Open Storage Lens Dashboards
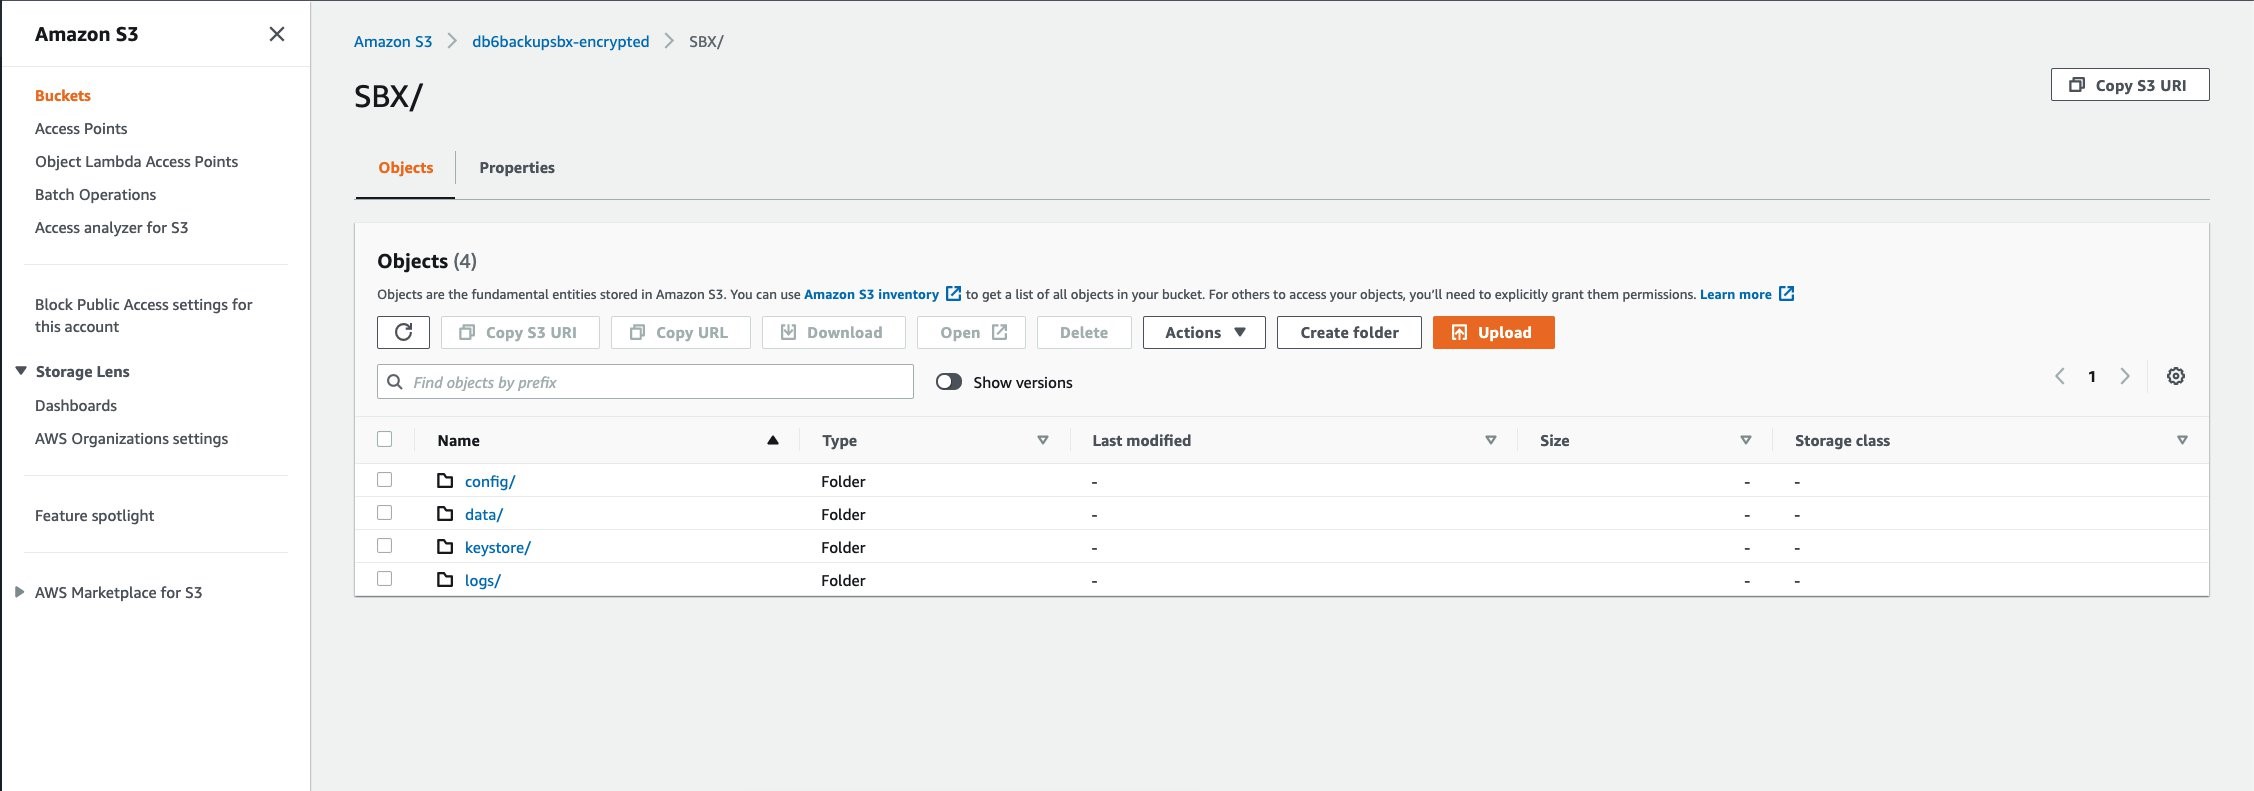2254x791 pixels. tap(76, 406)
